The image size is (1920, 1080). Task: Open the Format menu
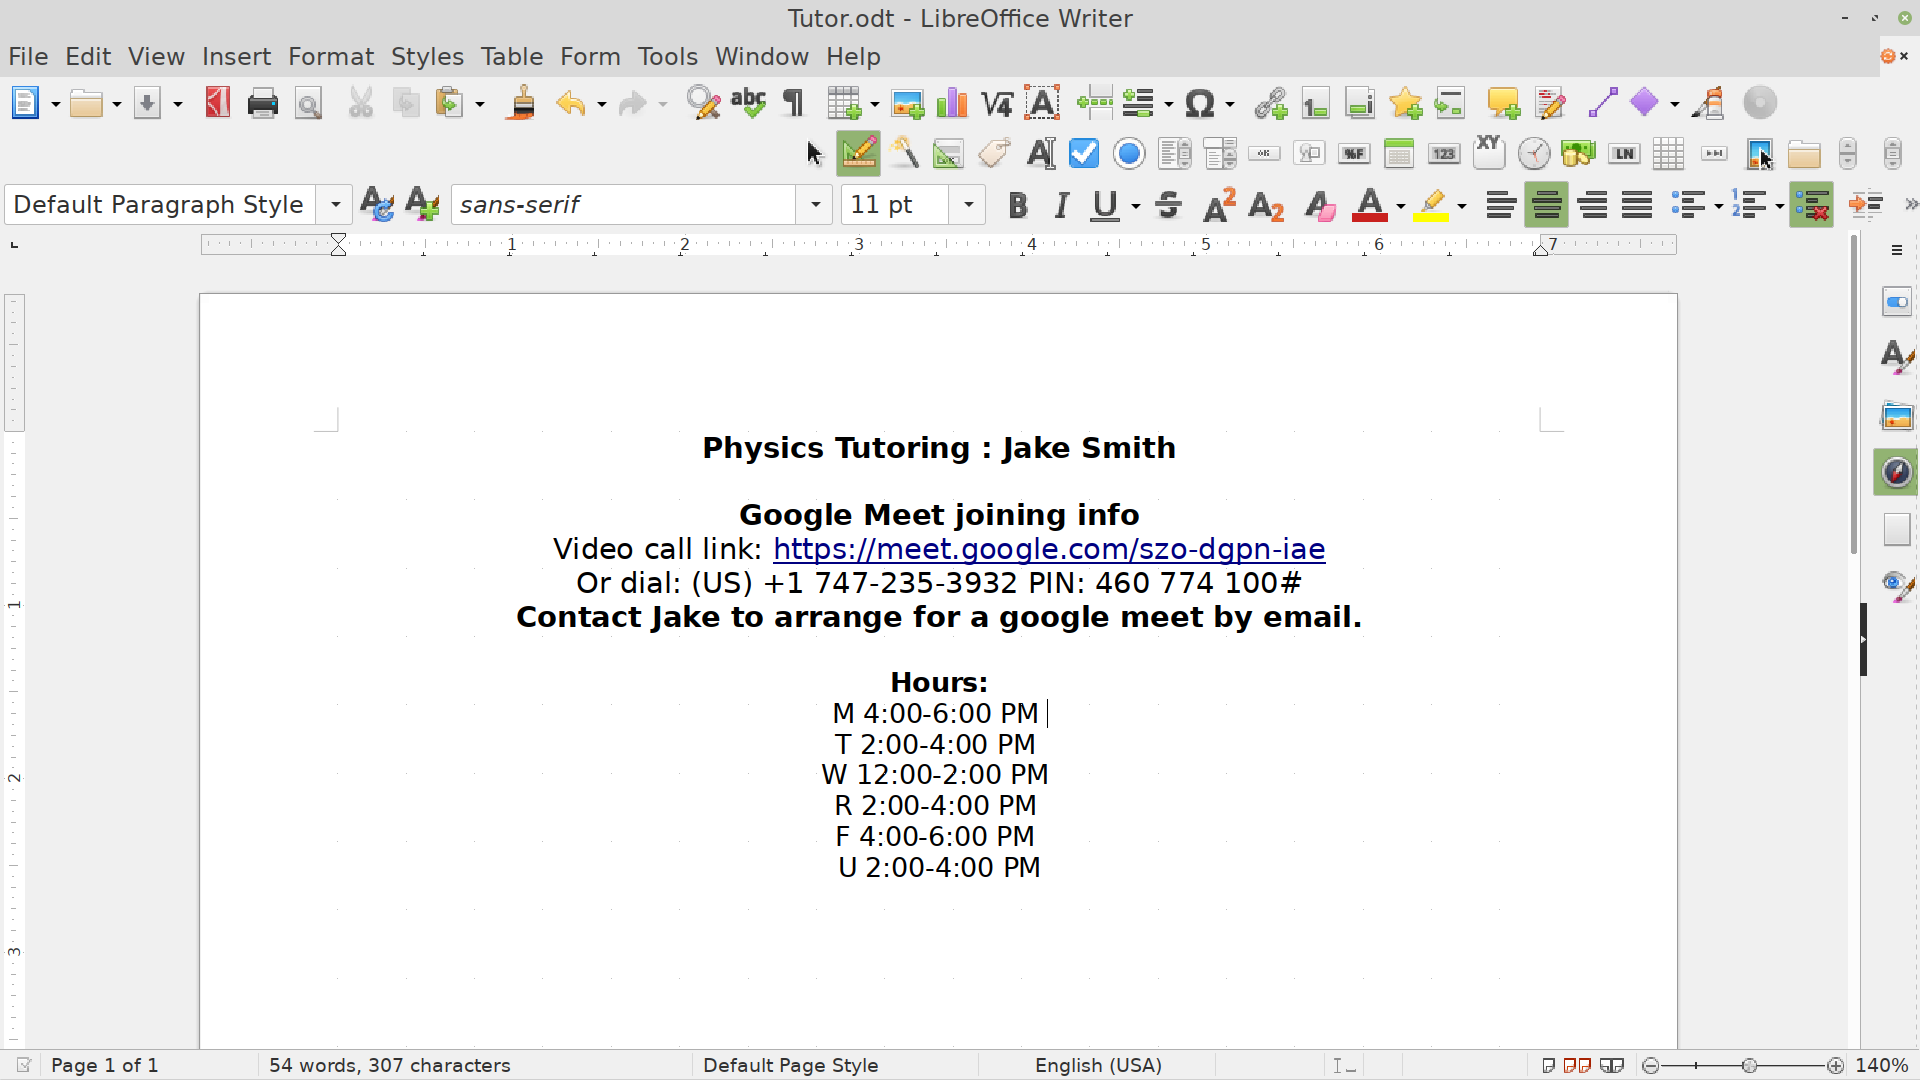(330, 57)
